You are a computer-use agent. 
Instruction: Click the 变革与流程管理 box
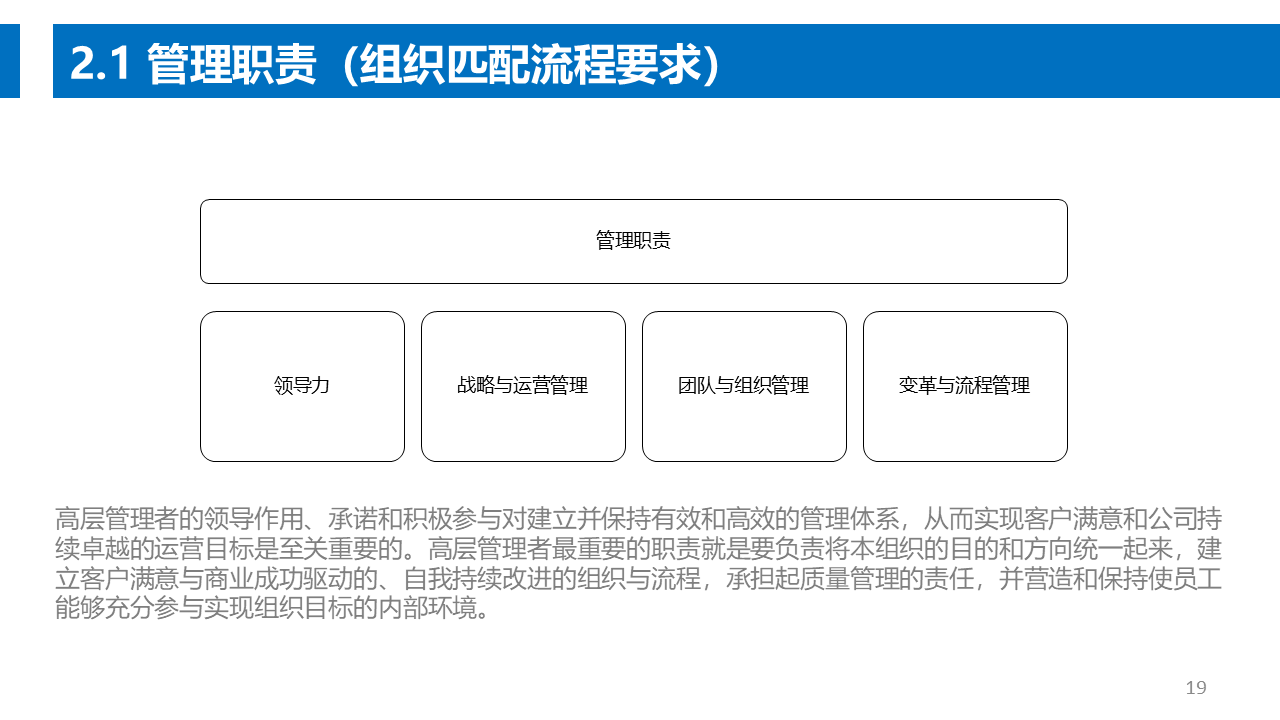[x=965, y=386]
